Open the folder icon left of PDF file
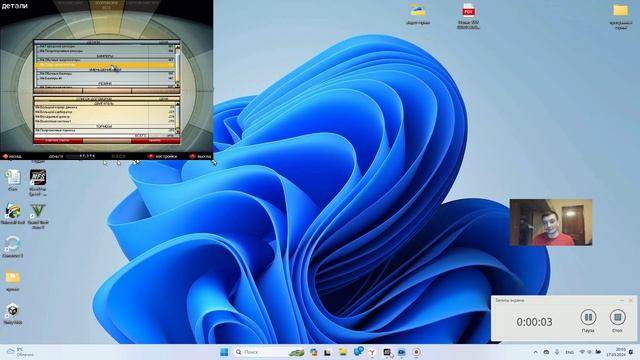Viewport: 640px width, 360px height. click(x=418, y=14)
